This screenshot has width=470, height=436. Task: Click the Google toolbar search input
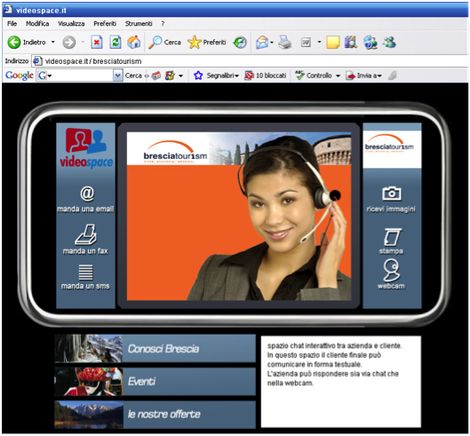82,76
